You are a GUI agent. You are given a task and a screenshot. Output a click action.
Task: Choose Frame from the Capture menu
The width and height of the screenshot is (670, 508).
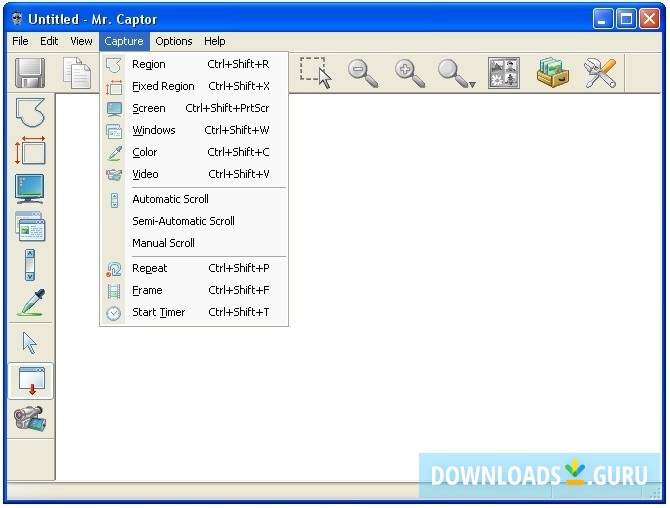click(194, 291)
